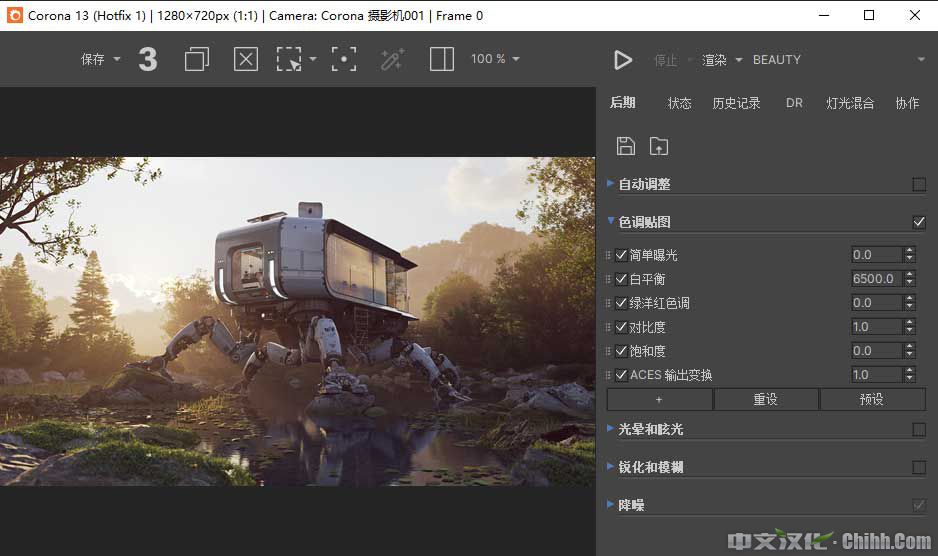Select the render region selection tool

point(290,60)
